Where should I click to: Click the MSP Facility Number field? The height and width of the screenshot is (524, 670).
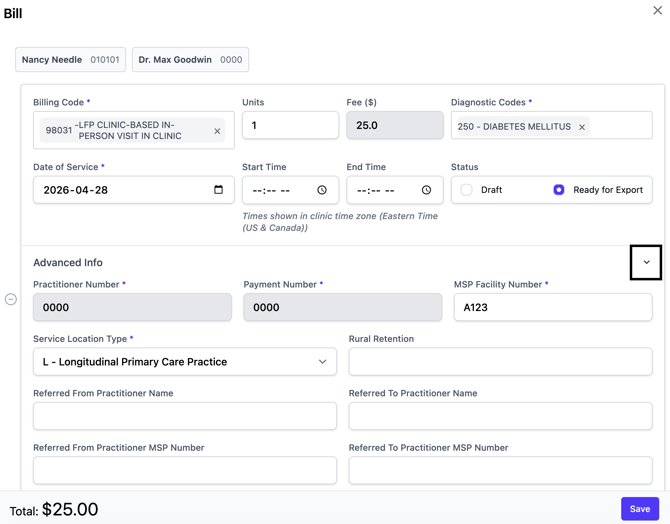click(552, 308)
